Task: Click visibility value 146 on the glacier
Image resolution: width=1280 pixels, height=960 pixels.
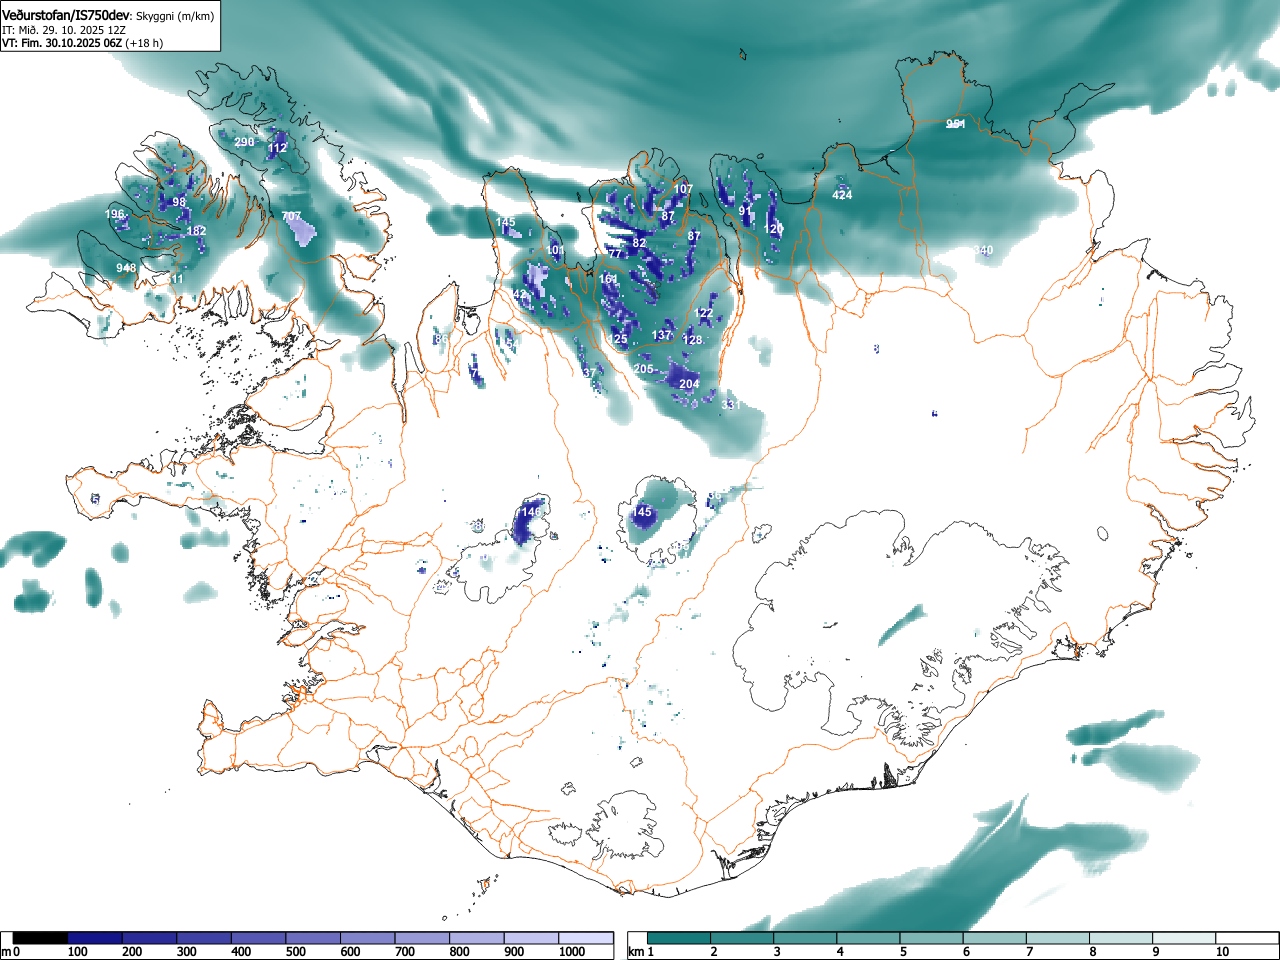Action: pyautogui.click(x=531, y=512)
